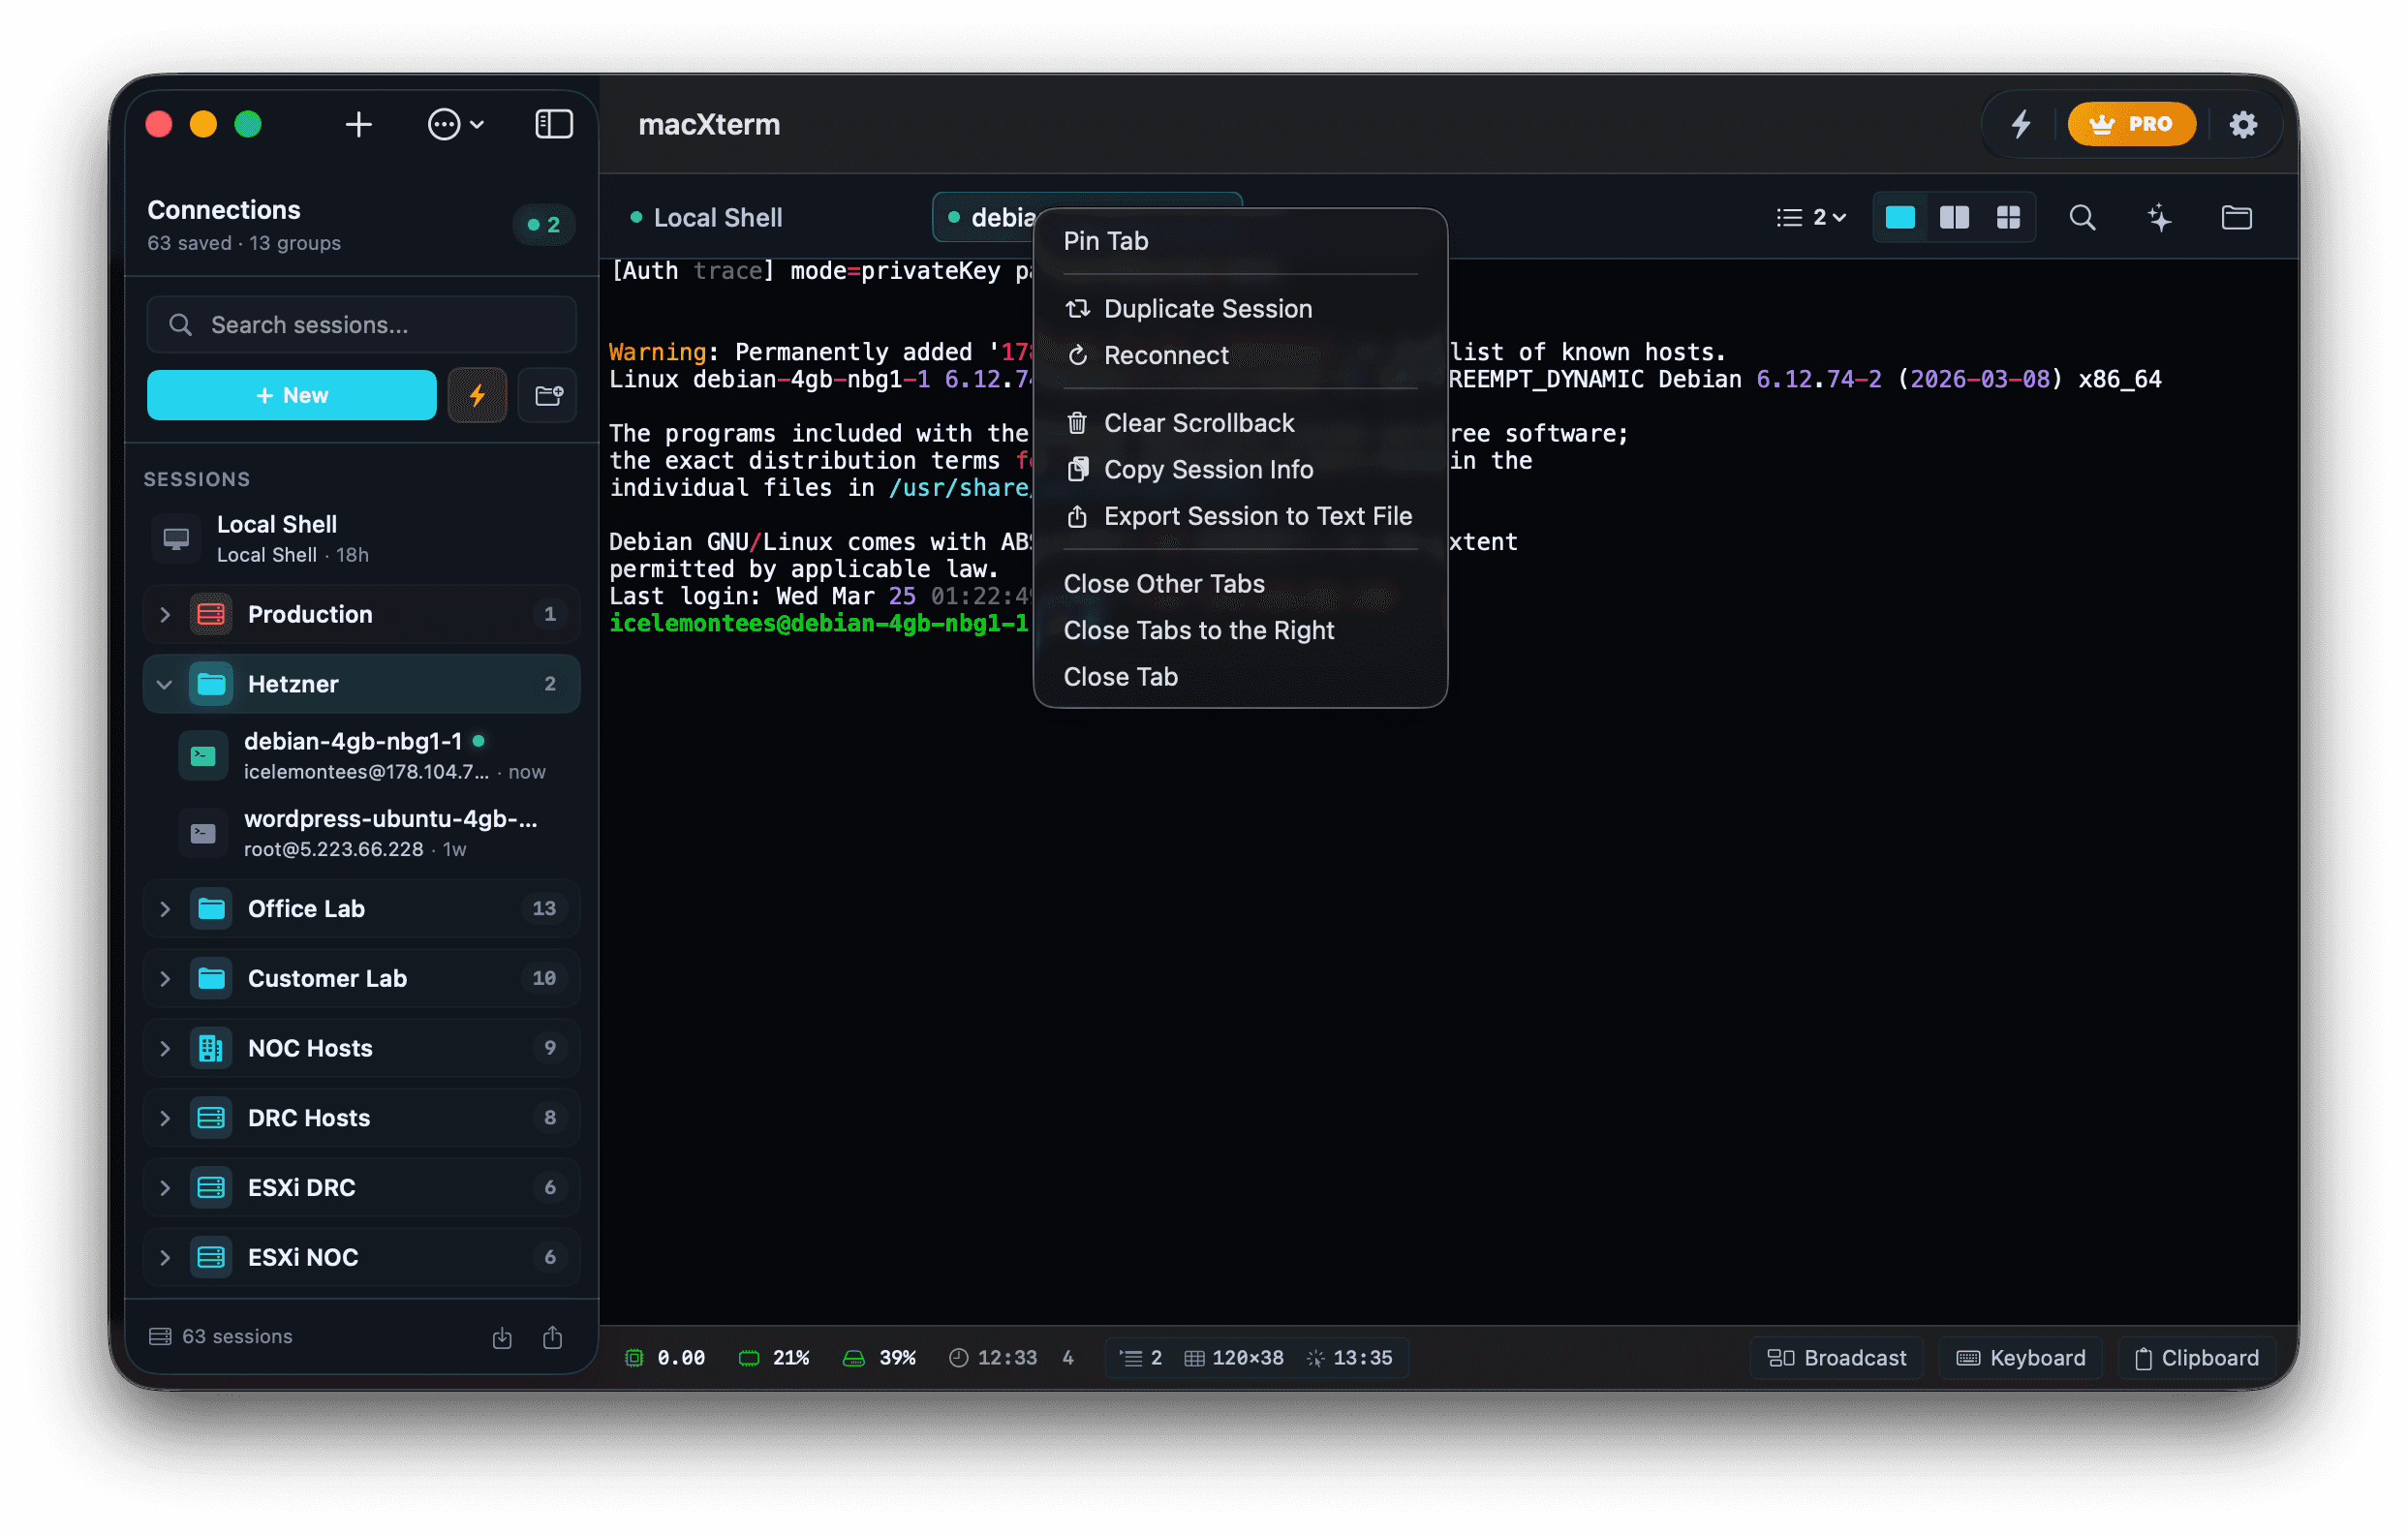Select single pane layout
2408x1534 pixels.
(1900, 218)
